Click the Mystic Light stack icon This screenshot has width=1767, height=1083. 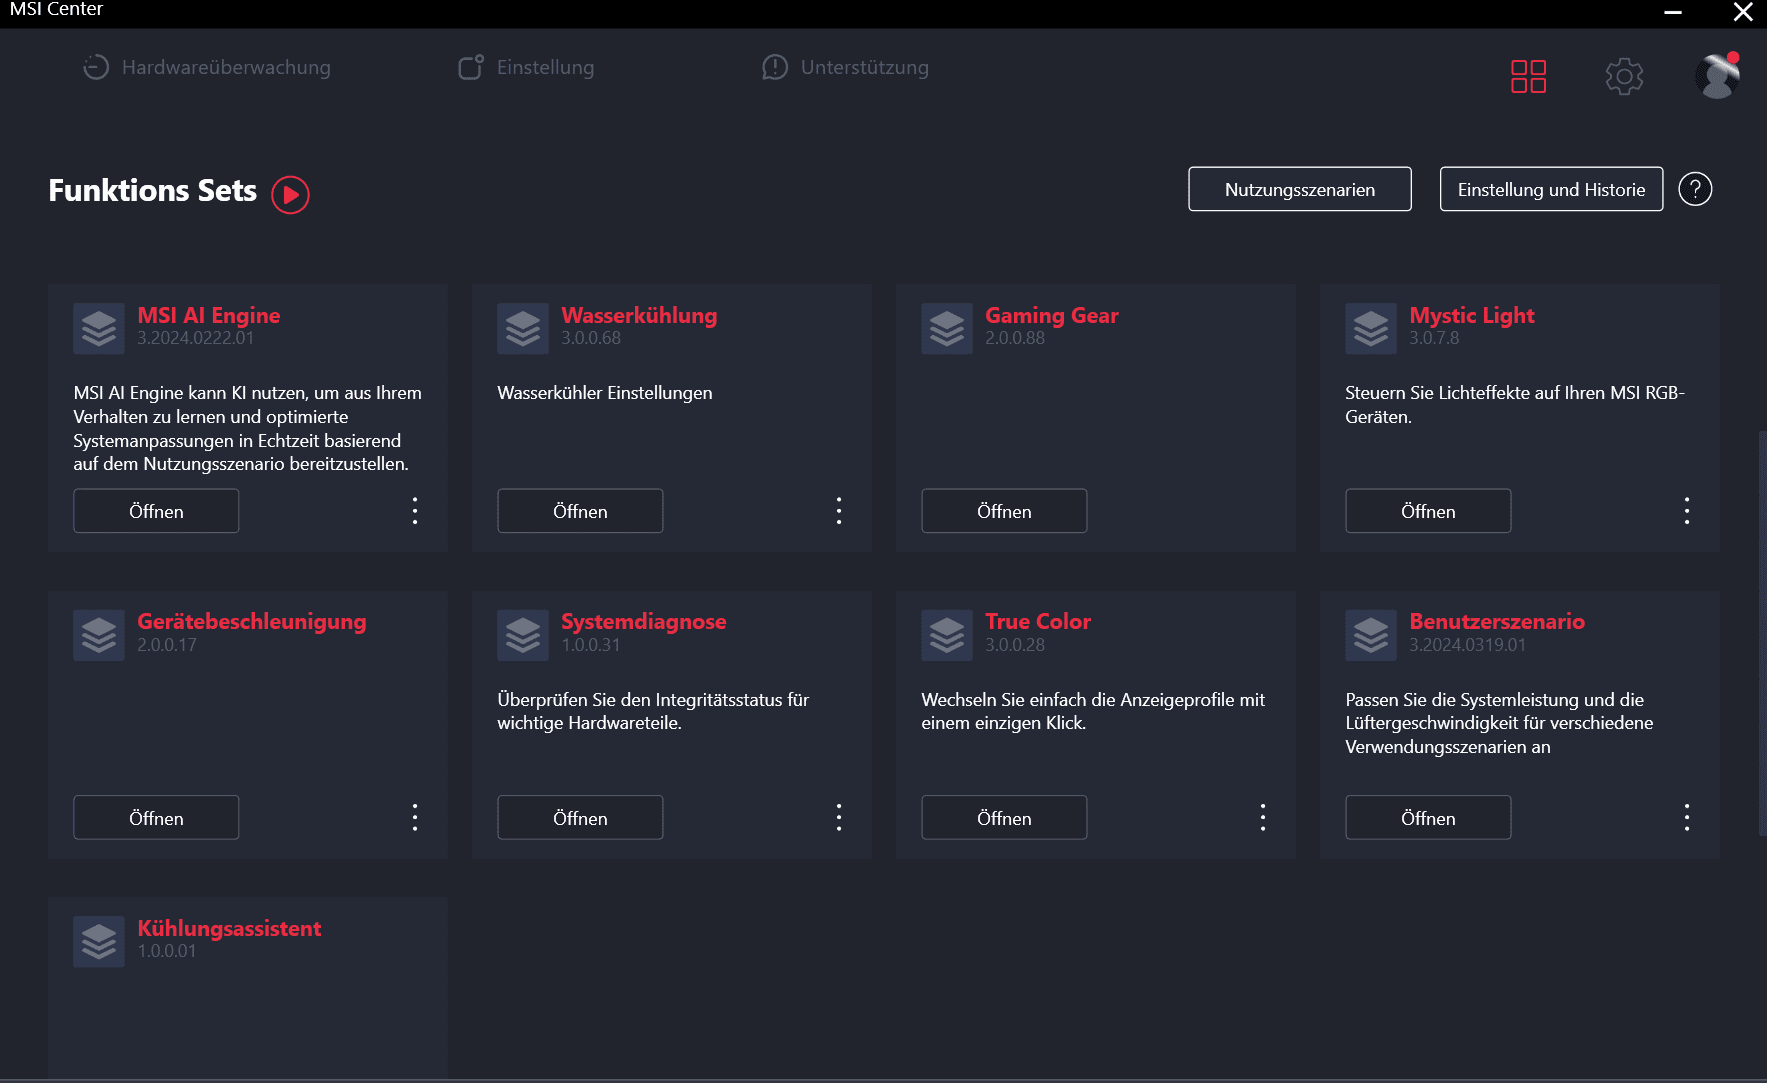[1371, 328]
